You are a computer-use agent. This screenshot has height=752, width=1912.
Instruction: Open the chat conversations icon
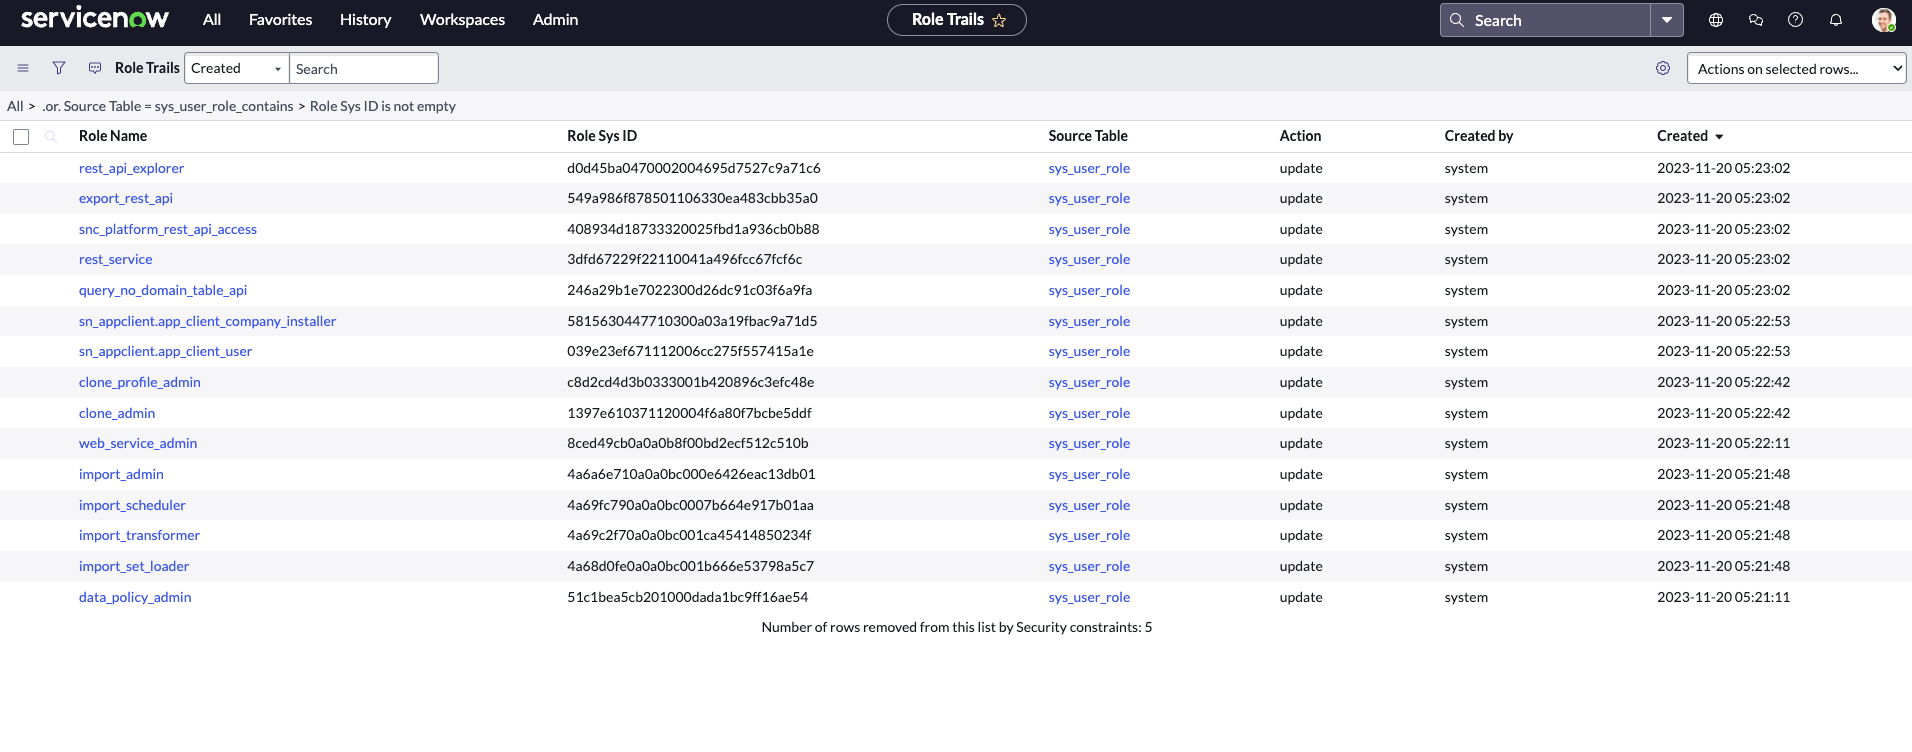(x=1756, y=20)
